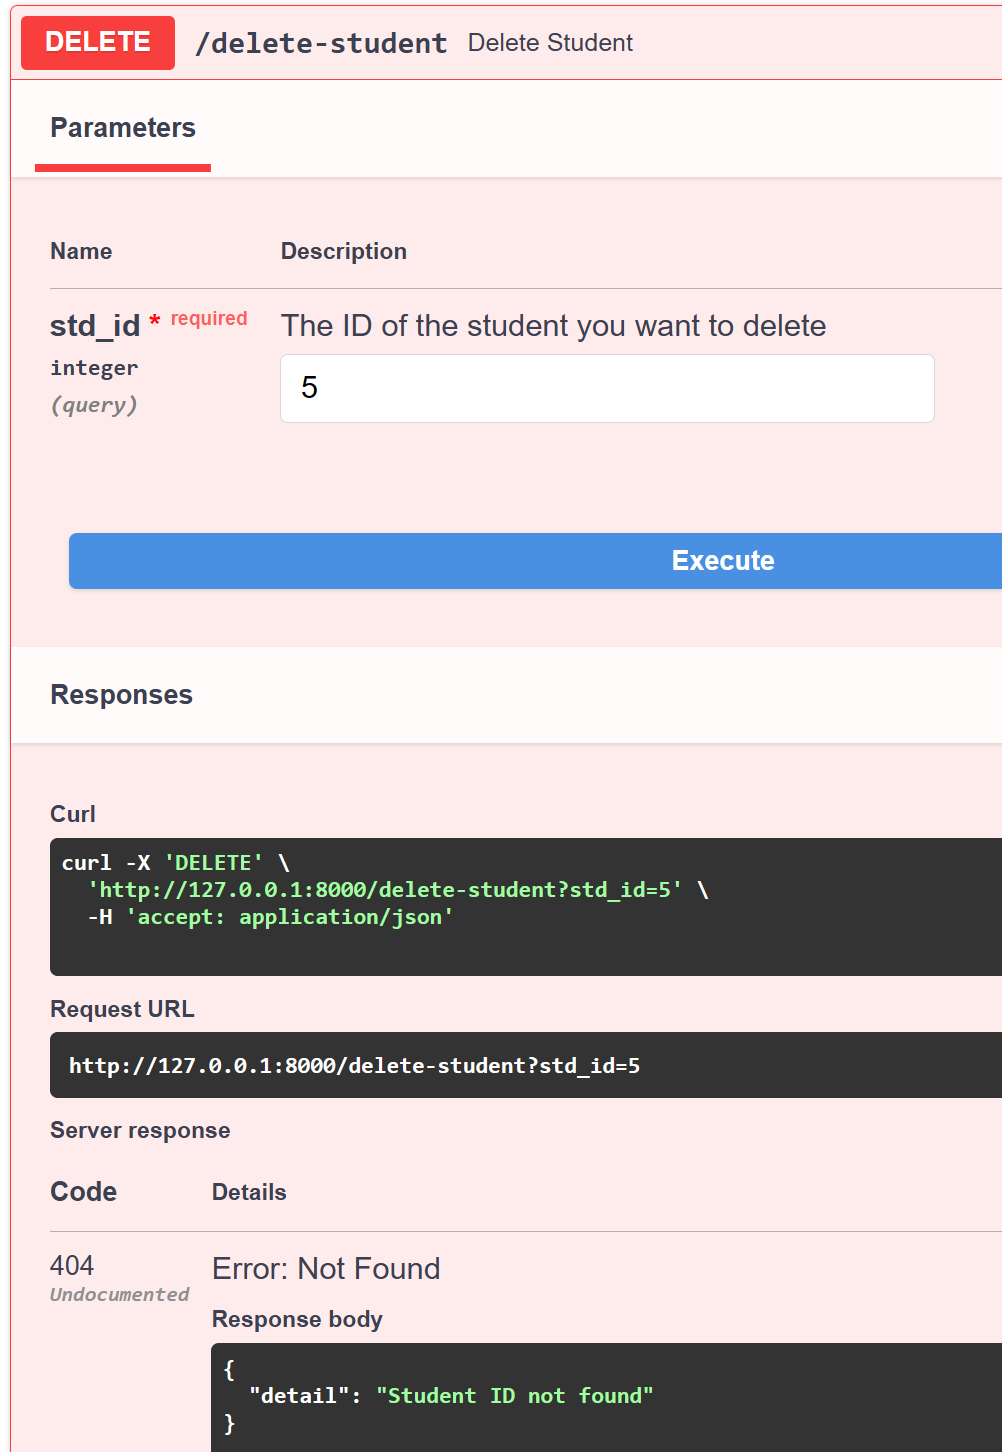Click the Responses section heading
Image resolution: width=1002 pixels, height=1452 pixels.
click(x=121, y=695)
